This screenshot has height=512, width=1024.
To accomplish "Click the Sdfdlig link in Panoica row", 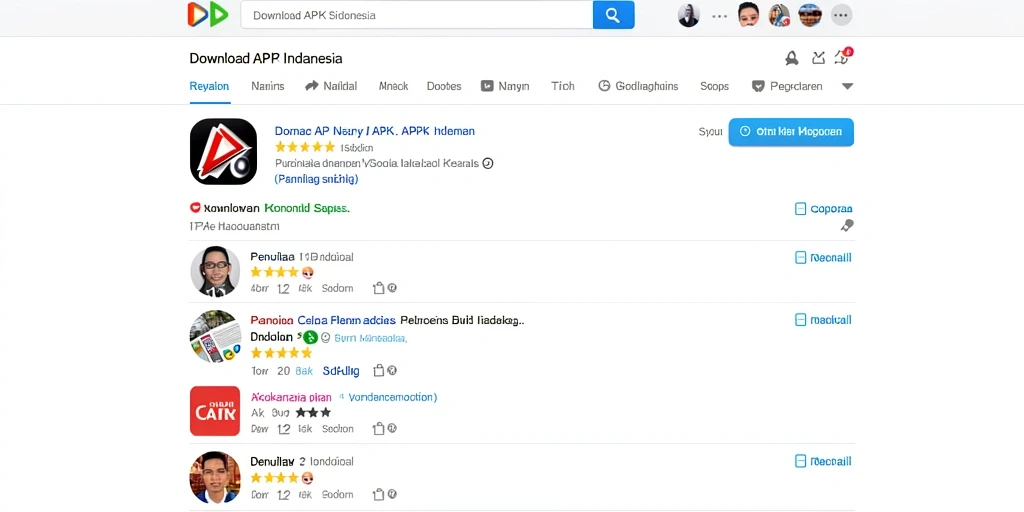I will coord(341,371).
